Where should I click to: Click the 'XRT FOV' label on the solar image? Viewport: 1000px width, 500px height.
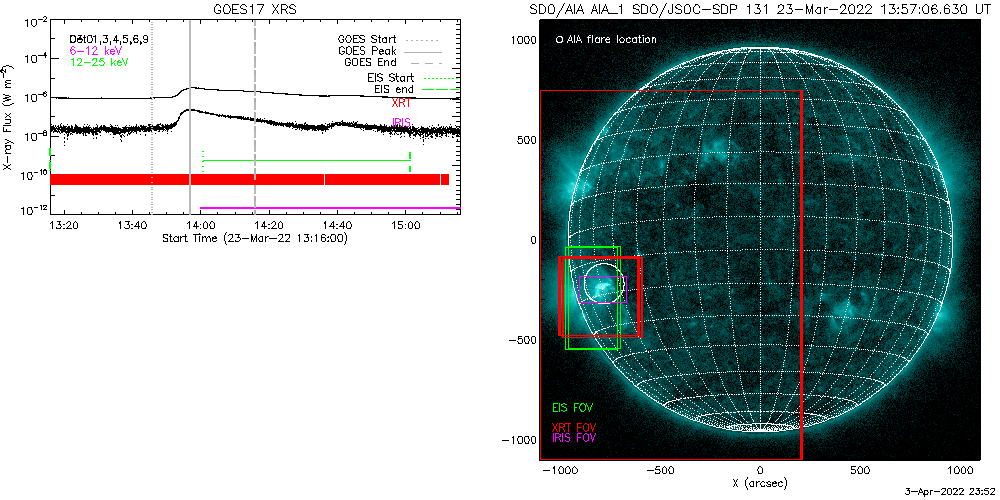(x=572, y=427)
